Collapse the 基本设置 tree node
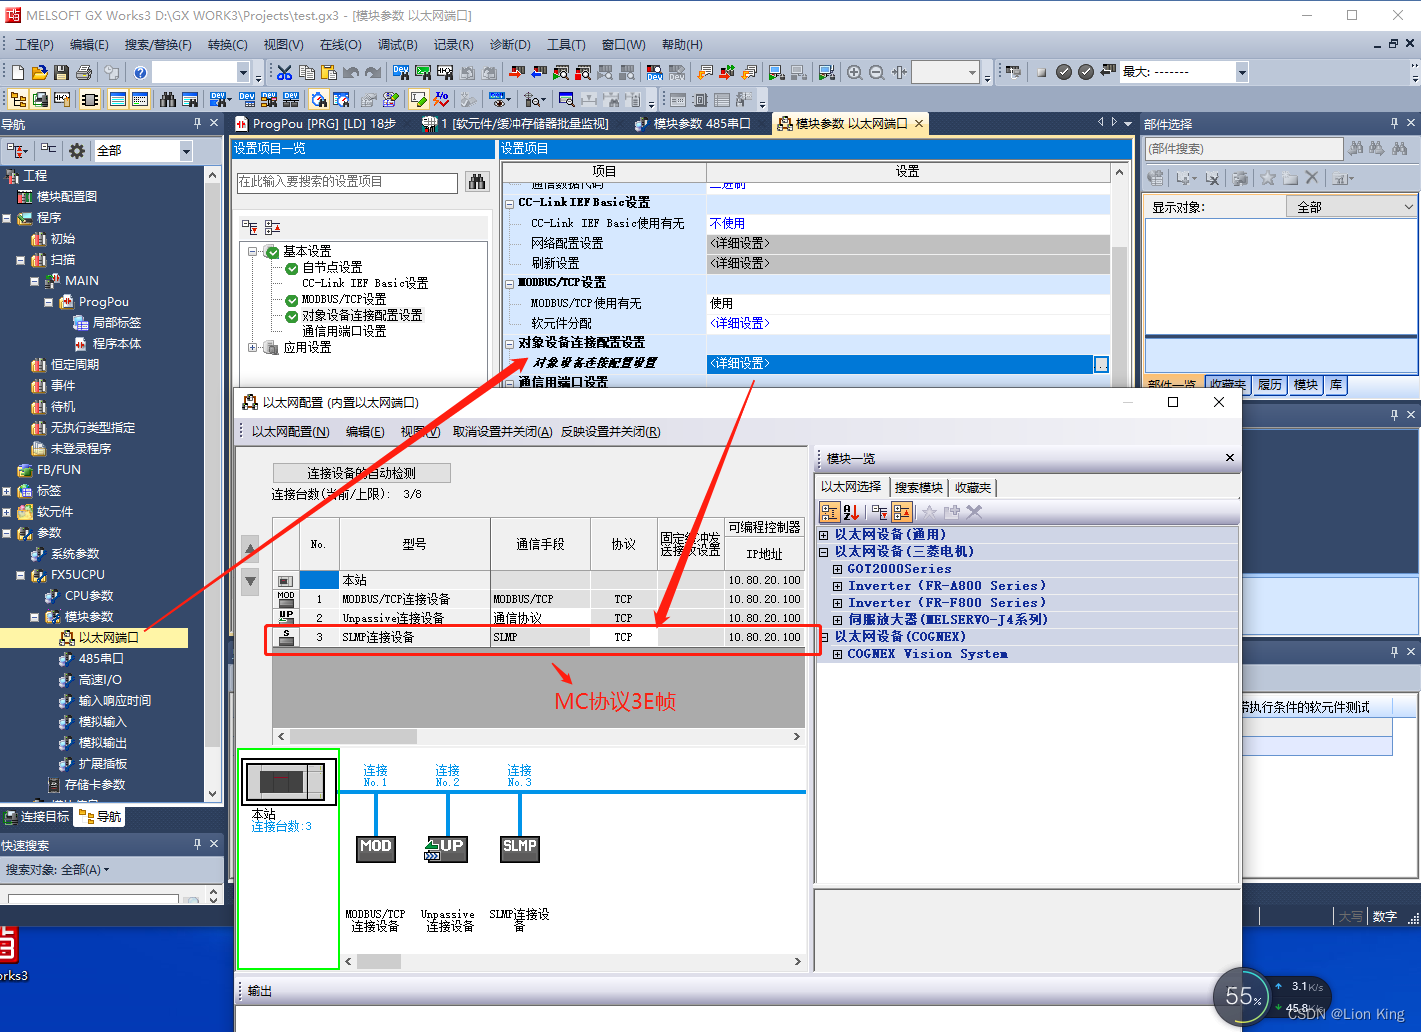Viewport: 1421px width, 1032px height. click(254, 251)
